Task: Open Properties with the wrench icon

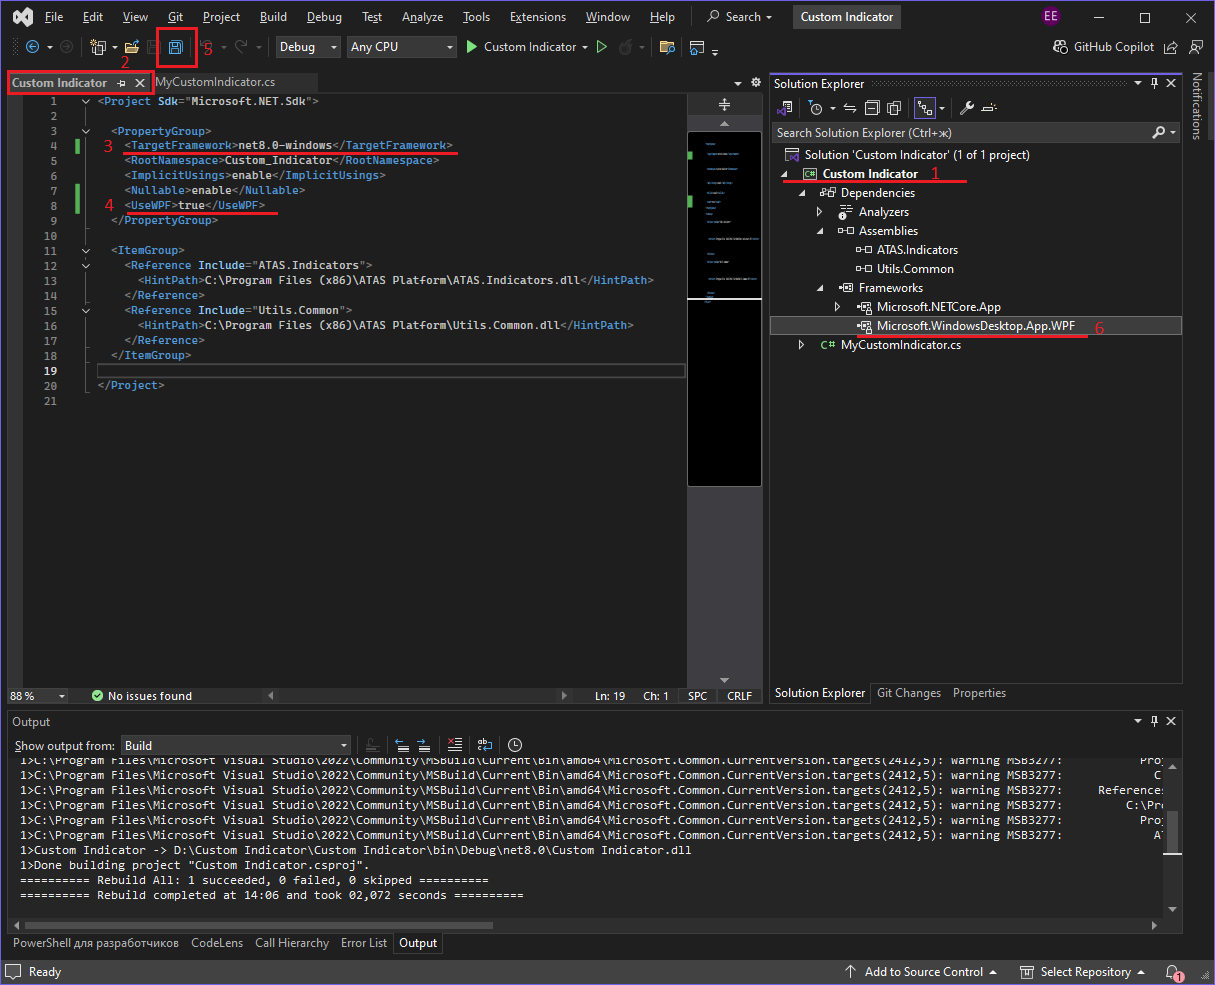Action: pos(967,108)
